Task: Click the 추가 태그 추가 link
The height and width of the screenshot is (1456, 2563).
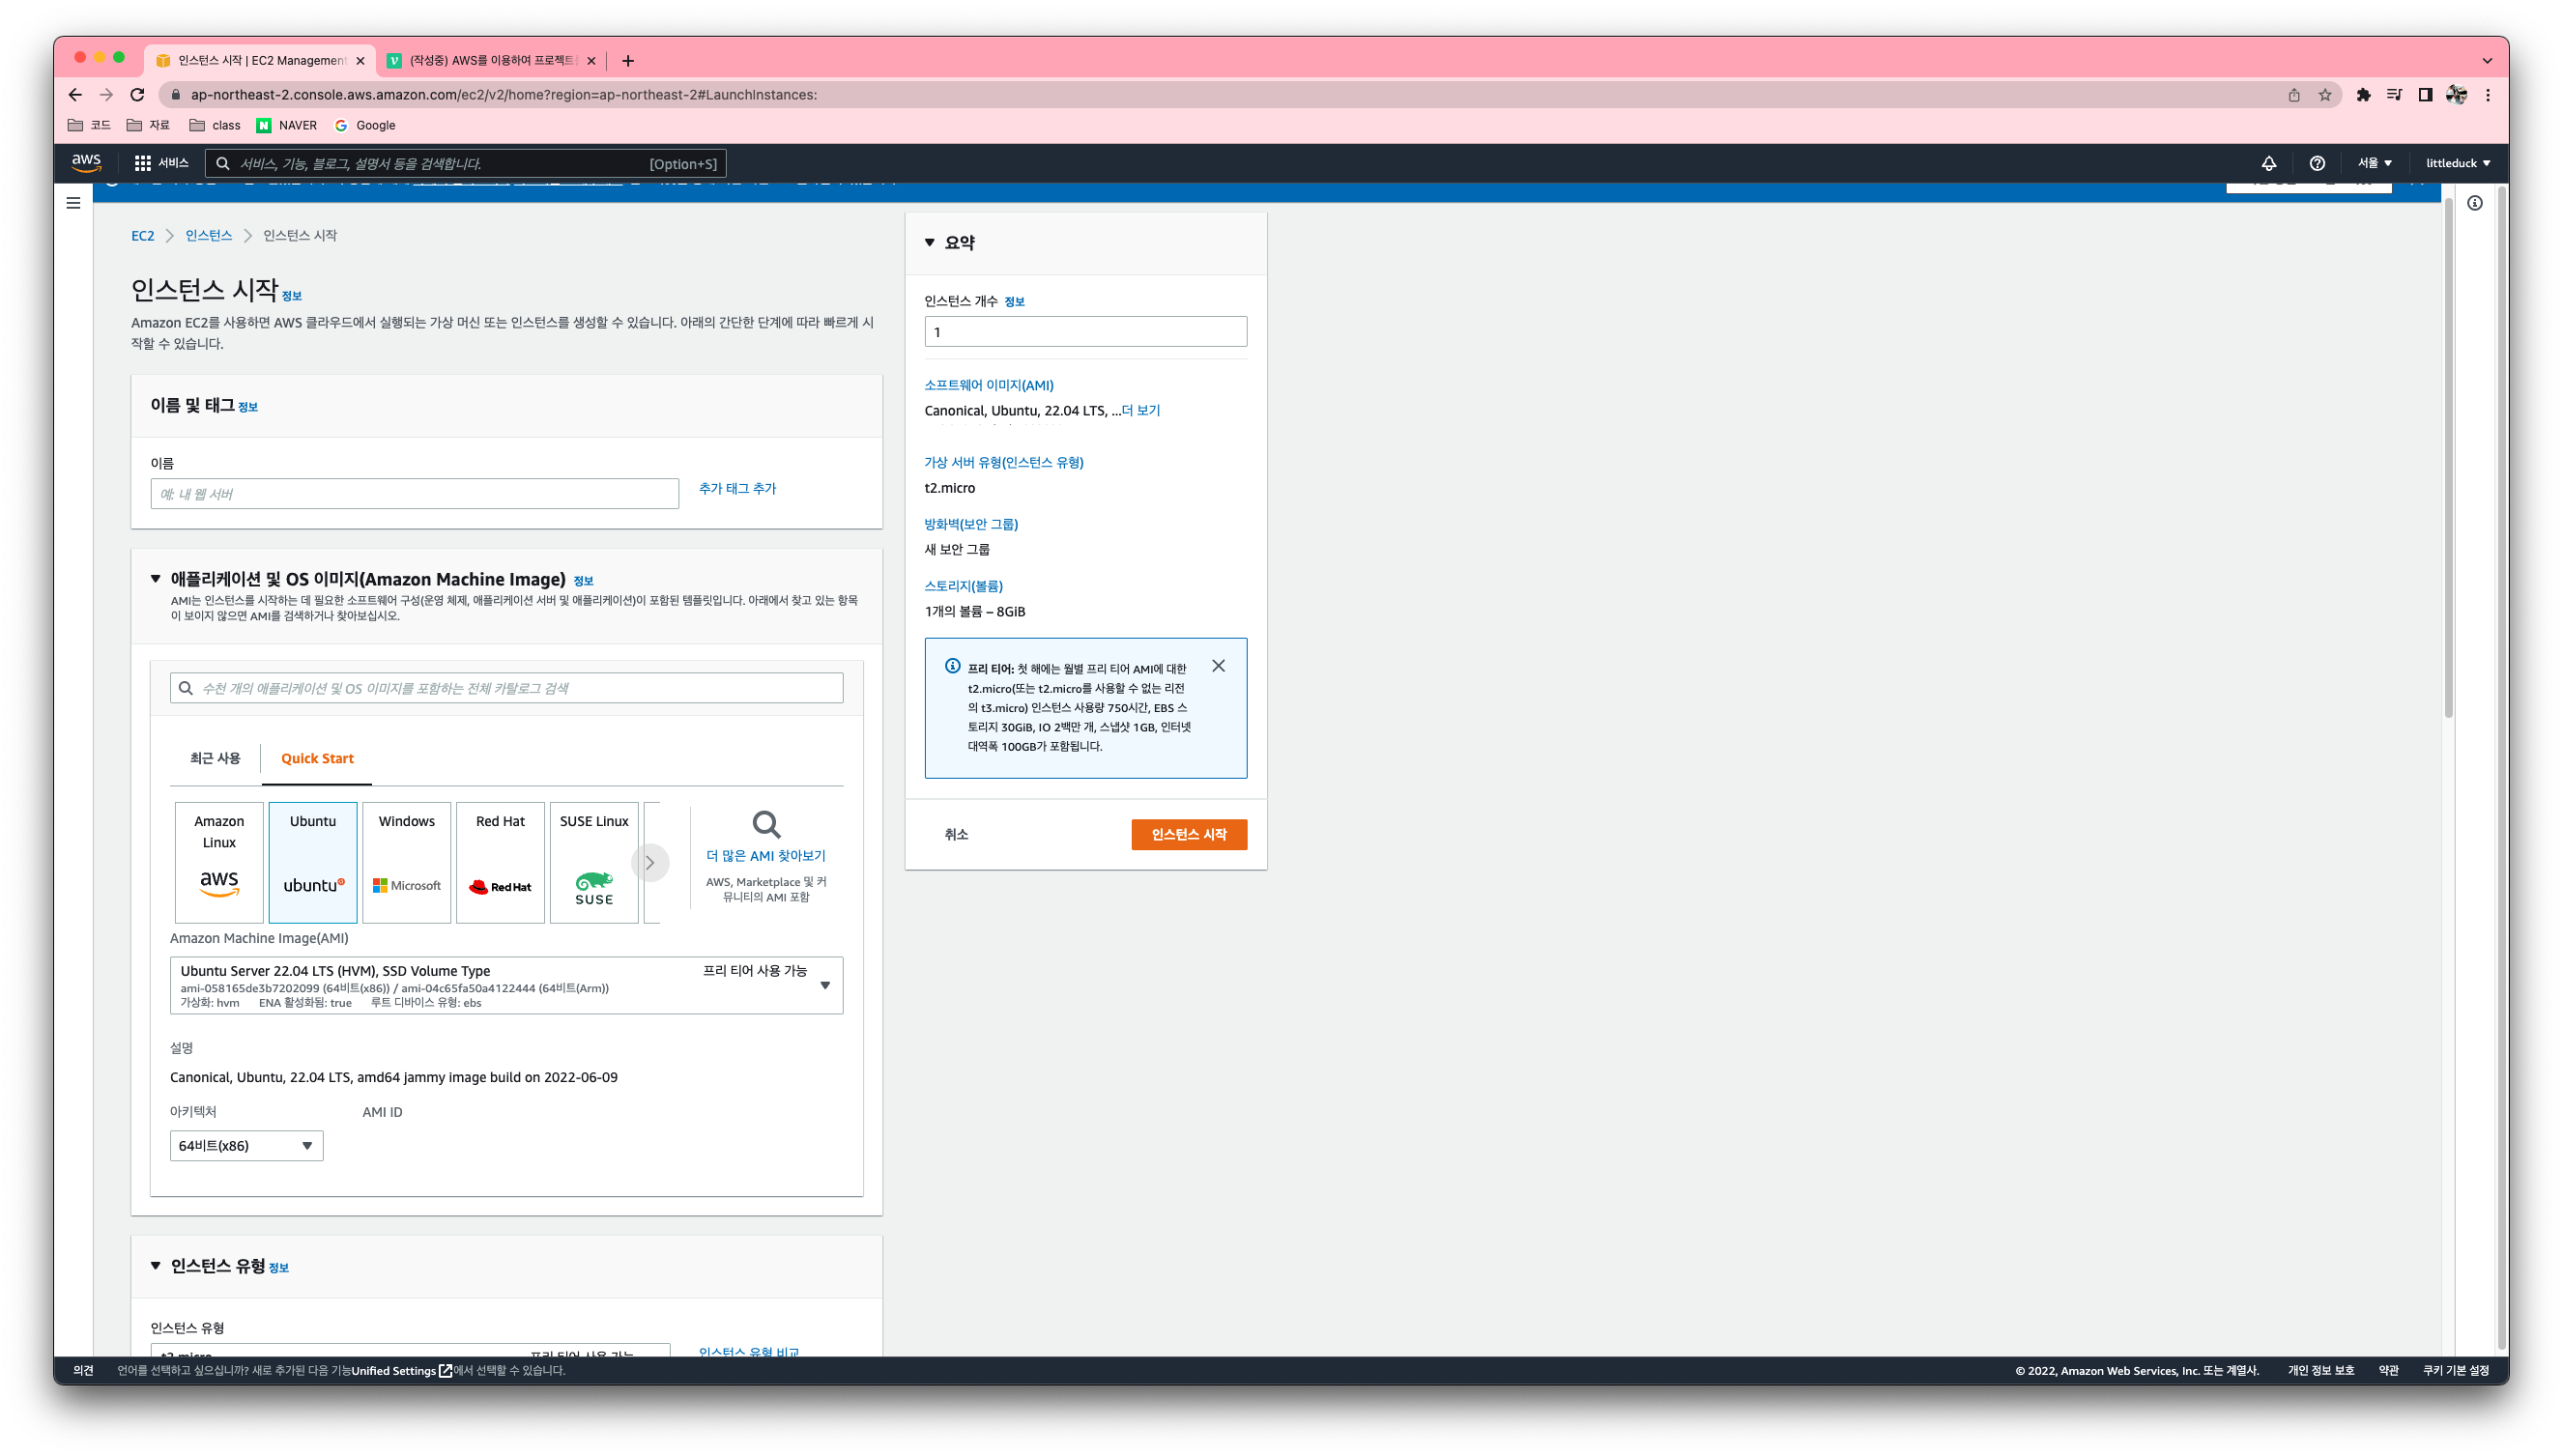Action: click(x=737, y=489)
